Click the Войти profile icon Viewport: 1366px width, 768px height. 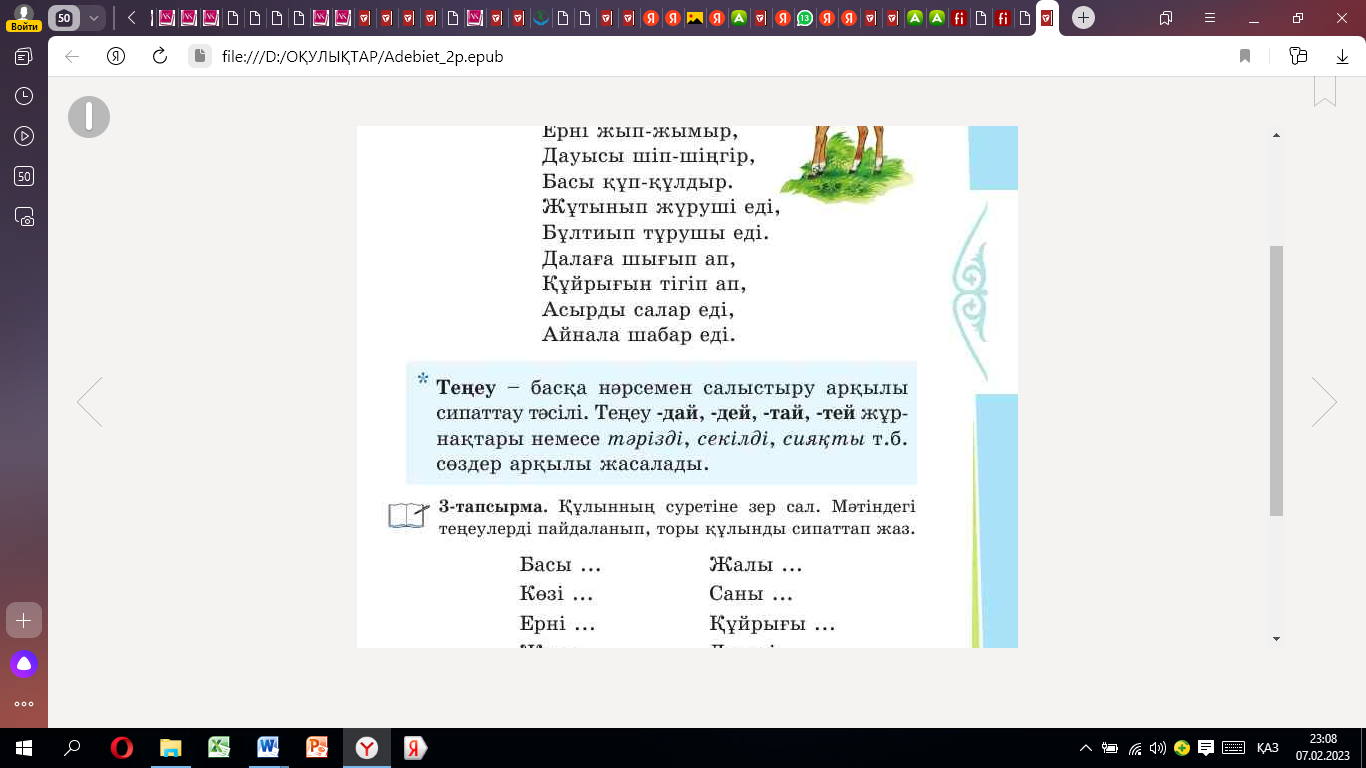pos(23,18)
